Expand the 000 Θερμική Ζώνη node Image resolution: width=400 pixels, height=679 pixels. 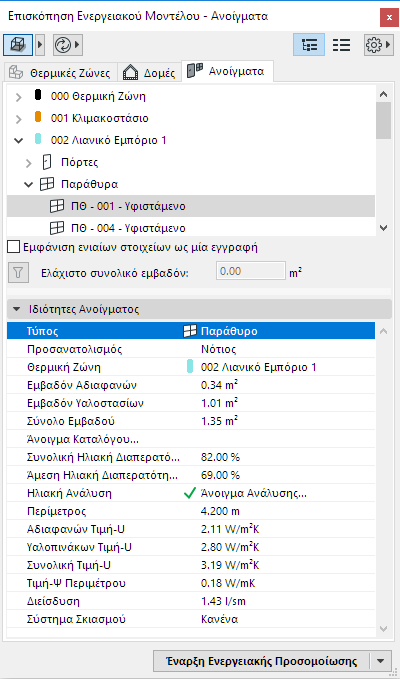18,97
